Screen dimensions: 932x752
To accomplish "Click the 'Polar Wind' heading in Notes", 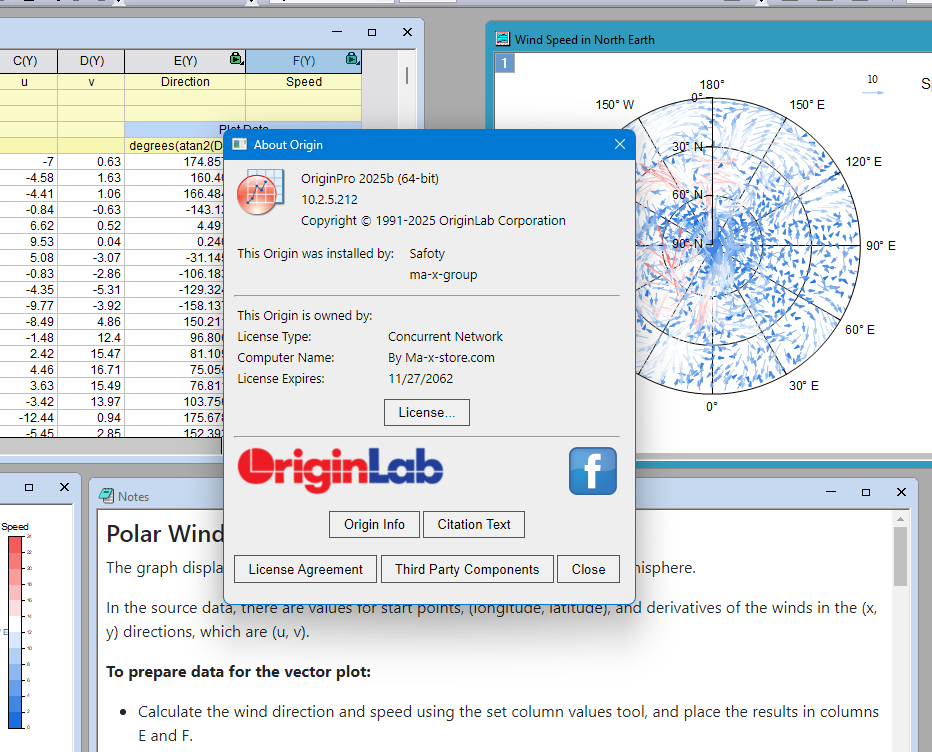I will tap(165, 533).
